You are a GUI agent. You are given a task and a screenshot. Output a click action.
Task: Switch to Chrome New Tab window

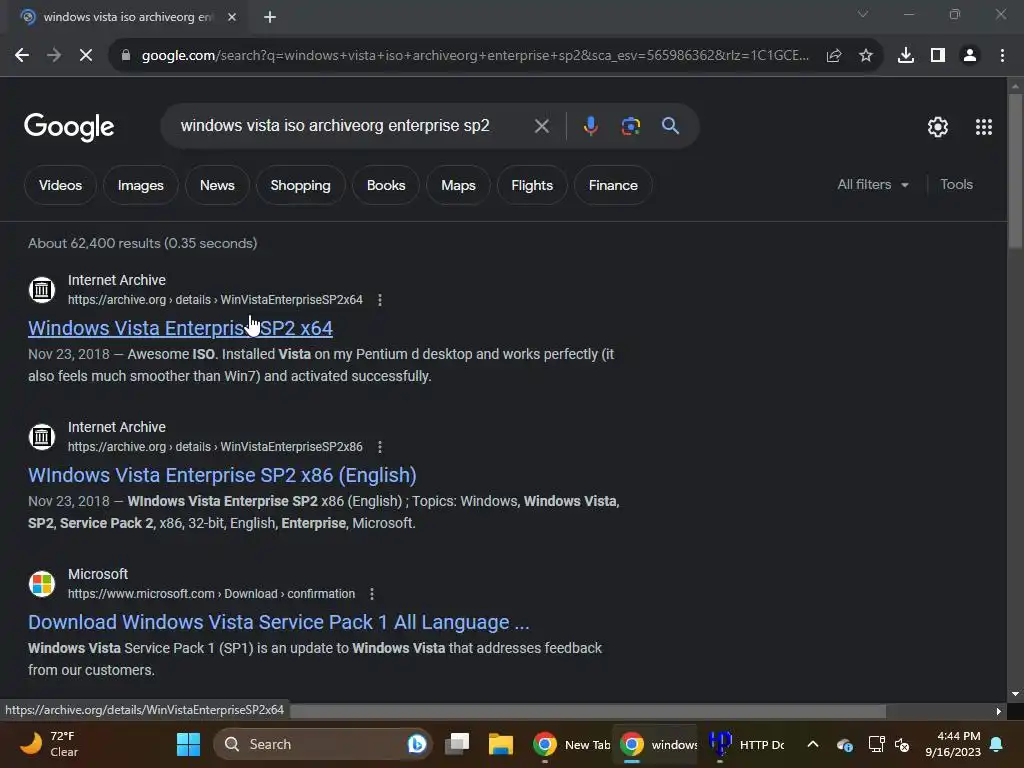pos(570,744)
